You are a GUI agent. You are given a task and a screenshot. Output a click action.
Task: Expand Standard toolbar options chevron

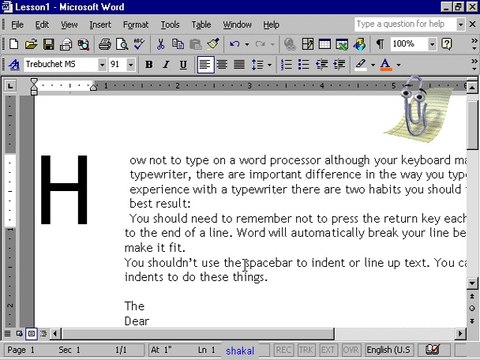coord(474,44)
